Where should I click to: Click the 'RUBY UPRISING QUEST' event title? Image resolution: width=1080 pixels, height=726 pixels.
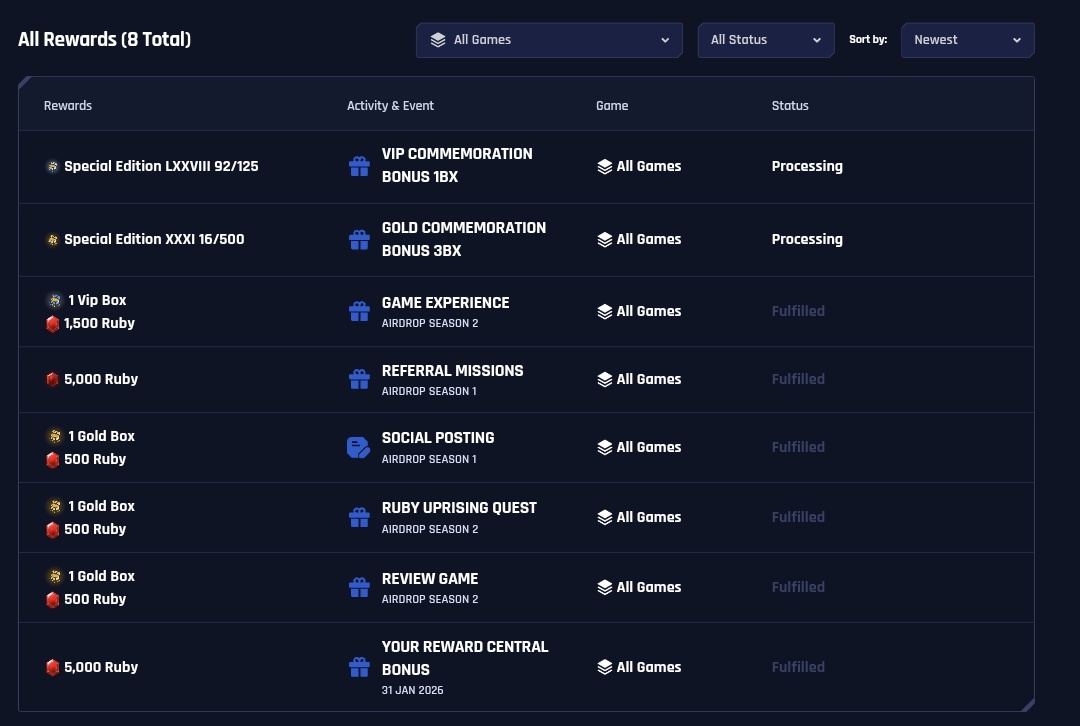[459, 508]
